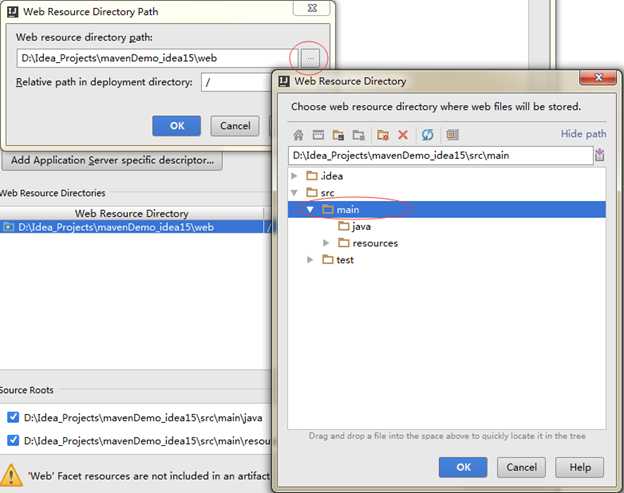Click OK in Directory Path dialog

coord(176,126)
